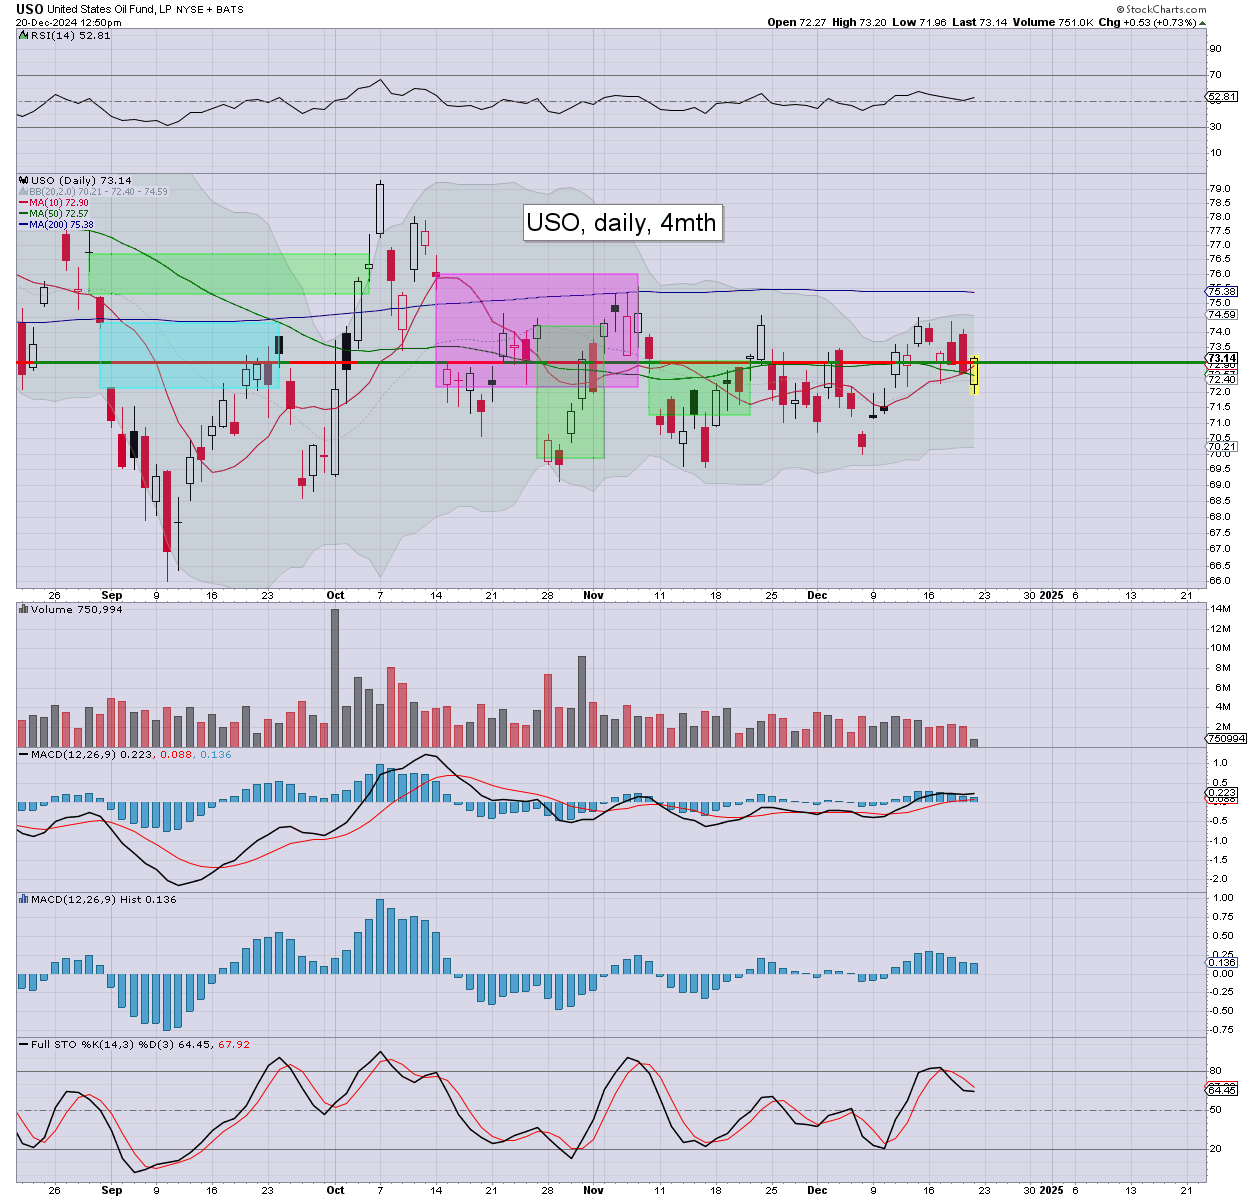Click the USO Daily candlestick legend icon
Screen dimensions: 1250x1200
click(x=24, y=181)
